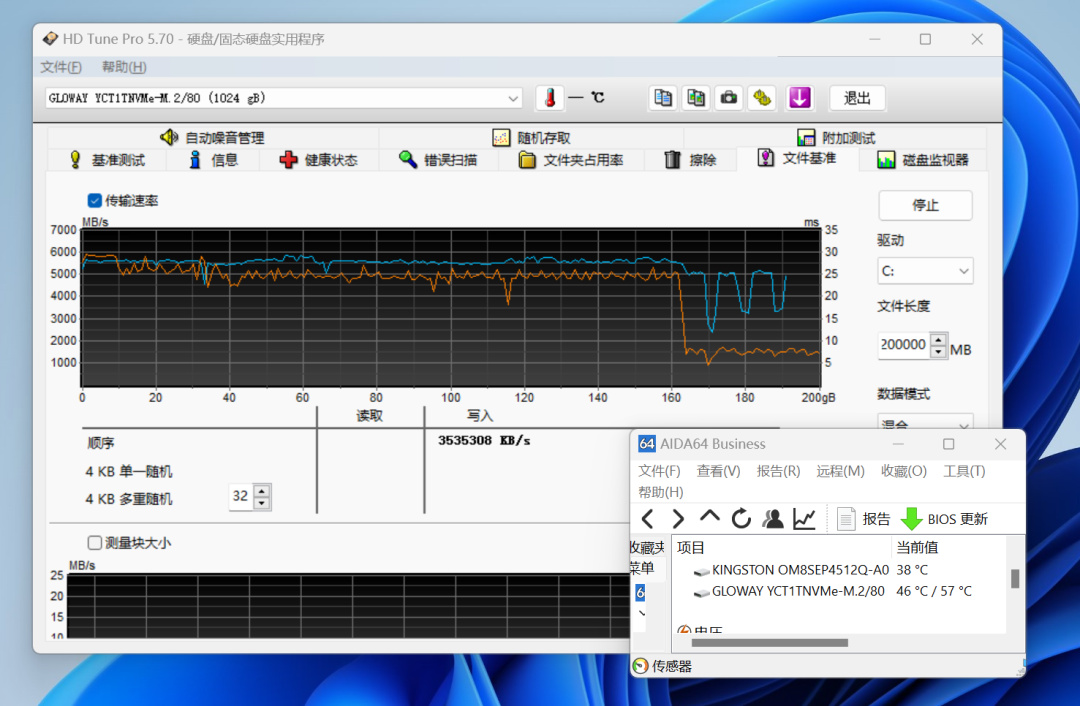This screenshot has width=1080, height=706.
Task: Open HD Tune options gear icon
Action: tap(762, 98)
